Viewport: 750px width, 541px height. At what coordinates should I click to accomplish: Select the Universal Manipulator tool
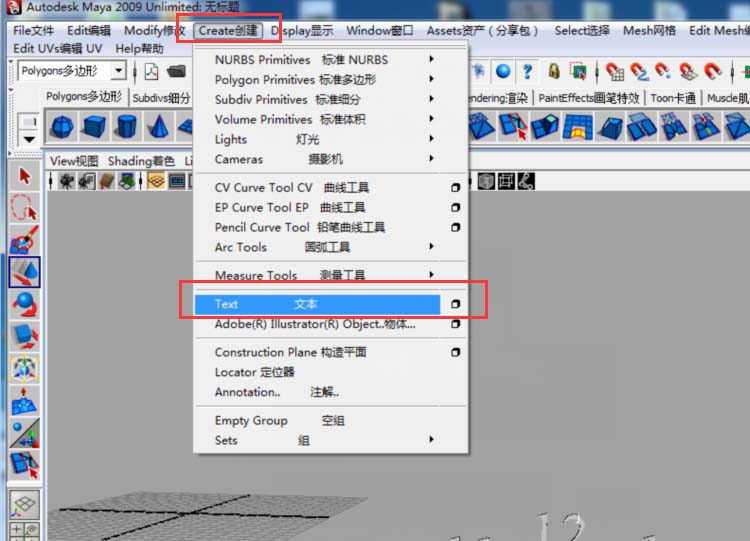coord(24,369)
